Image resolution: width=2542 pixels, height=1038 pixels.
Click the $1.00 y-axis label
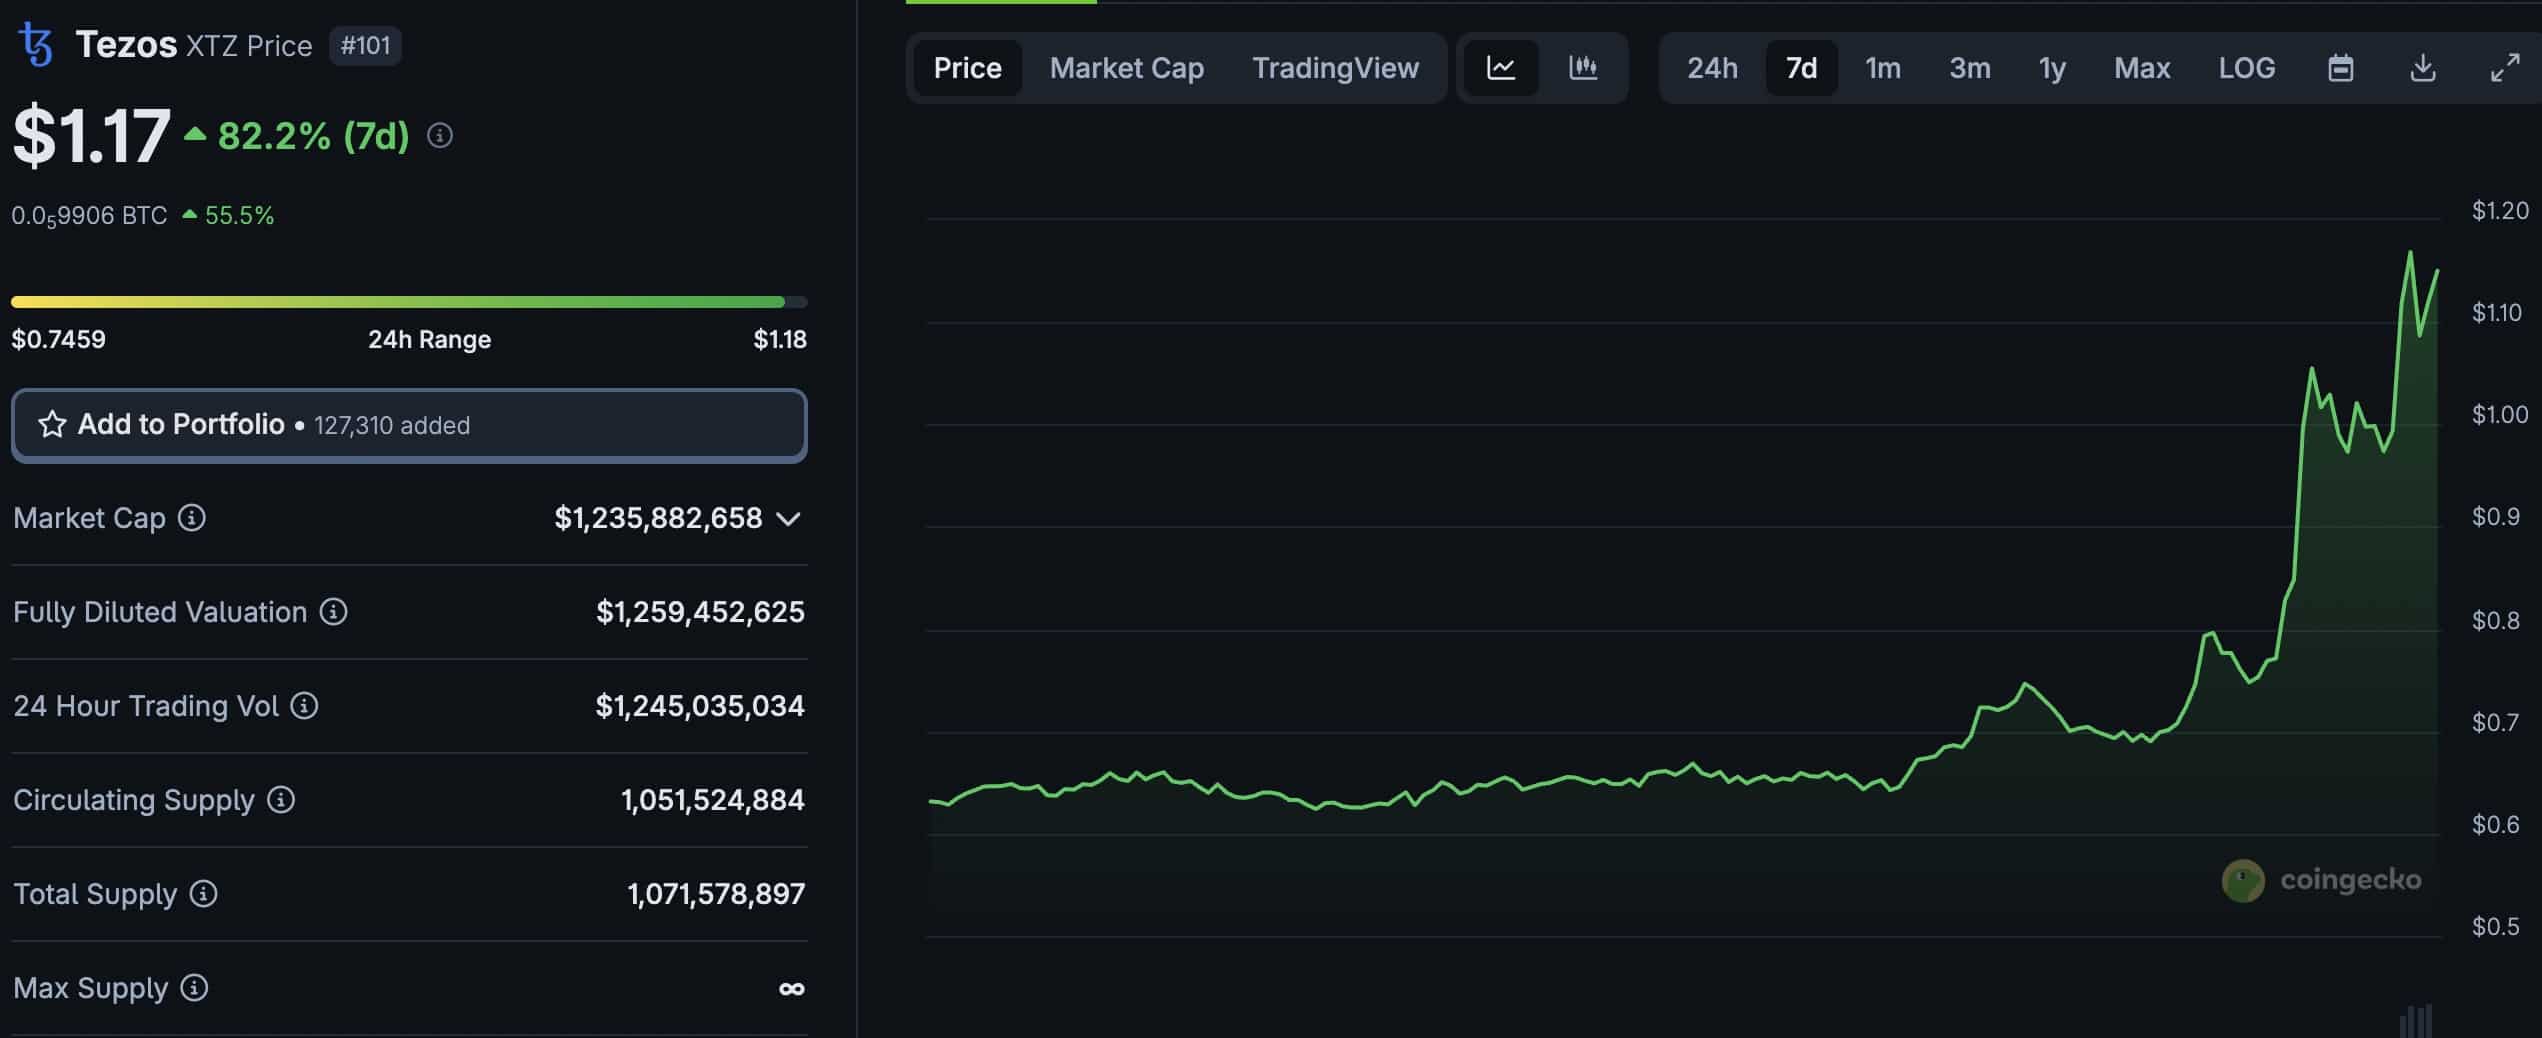[x=2500, y=415]
